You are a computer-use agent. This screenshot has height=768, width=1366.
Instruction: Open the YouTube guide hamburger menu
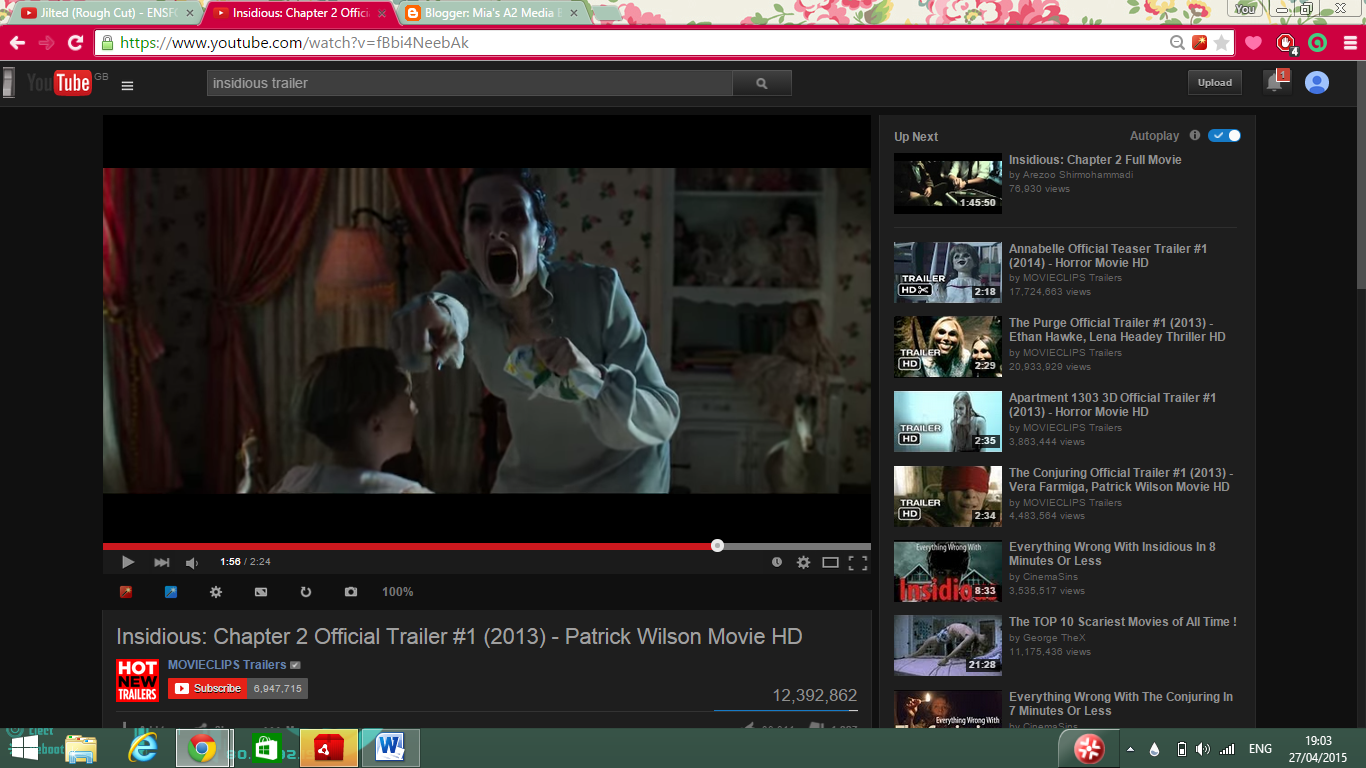tap(127, 85)
